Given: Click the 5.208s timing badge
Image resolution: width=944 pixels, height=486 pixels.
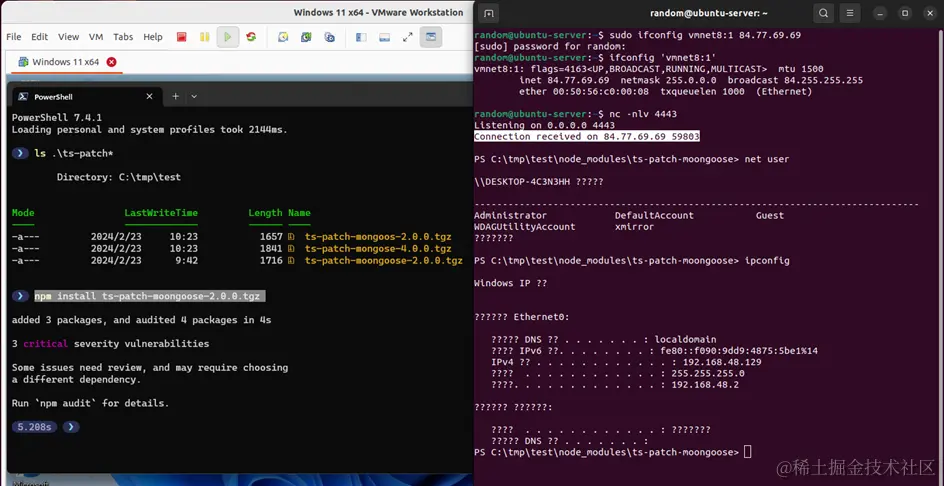Looking at the screenshot, I should (34, 427).
